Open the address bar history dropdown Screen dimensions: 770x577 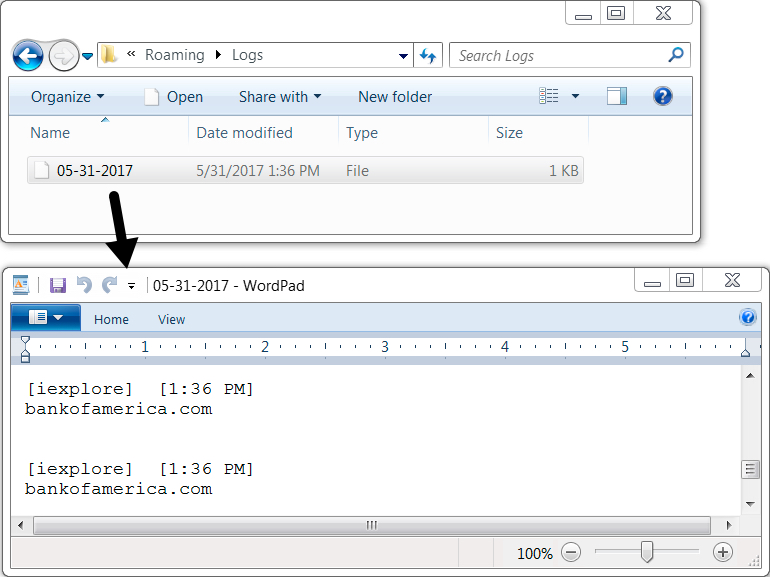click(x=403, y=56)
